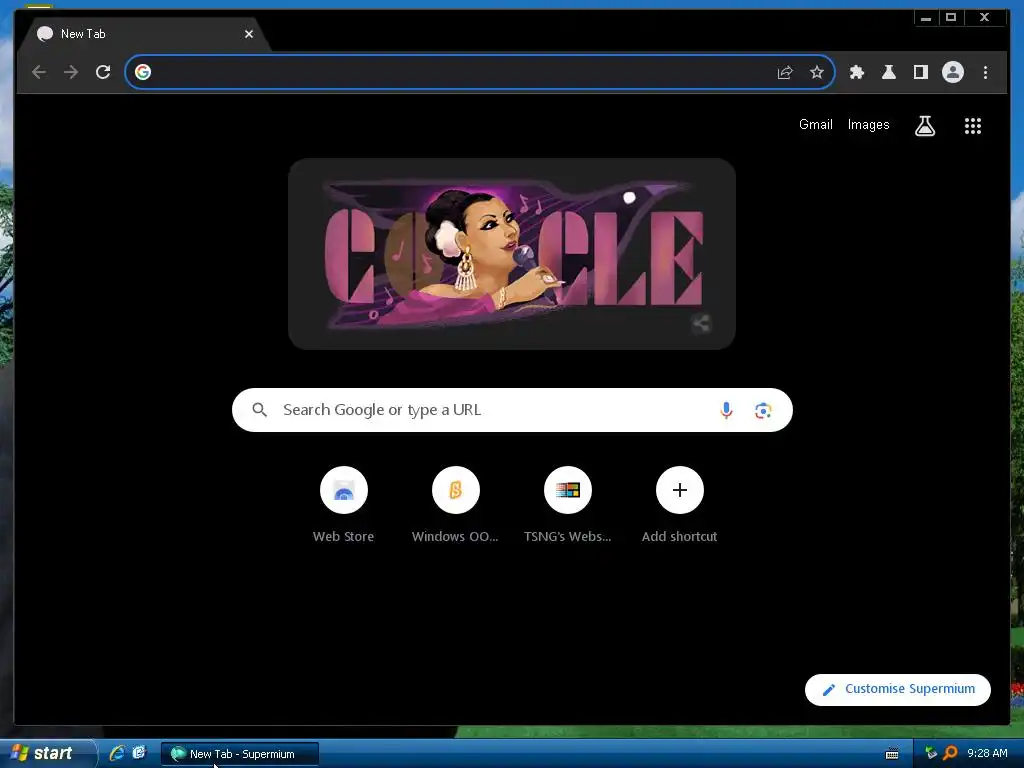Search by image with Lens icon
Image resolution: width=1024 pixels, height=768 pixels.
click(762, 410)
